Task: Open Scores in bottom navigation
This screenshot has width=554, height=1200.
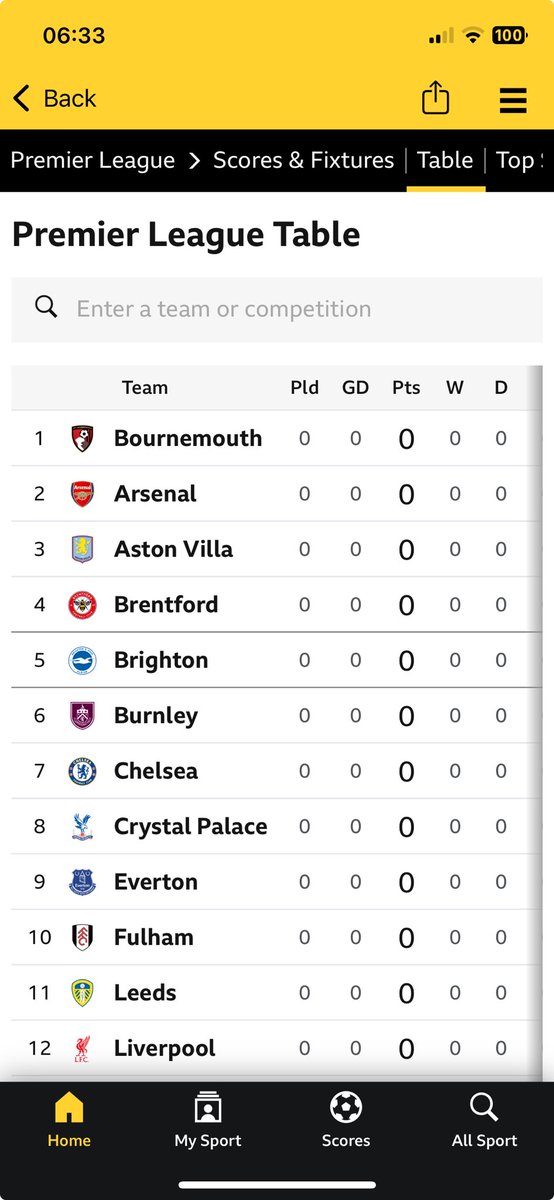Action: tap(346, 1121)
